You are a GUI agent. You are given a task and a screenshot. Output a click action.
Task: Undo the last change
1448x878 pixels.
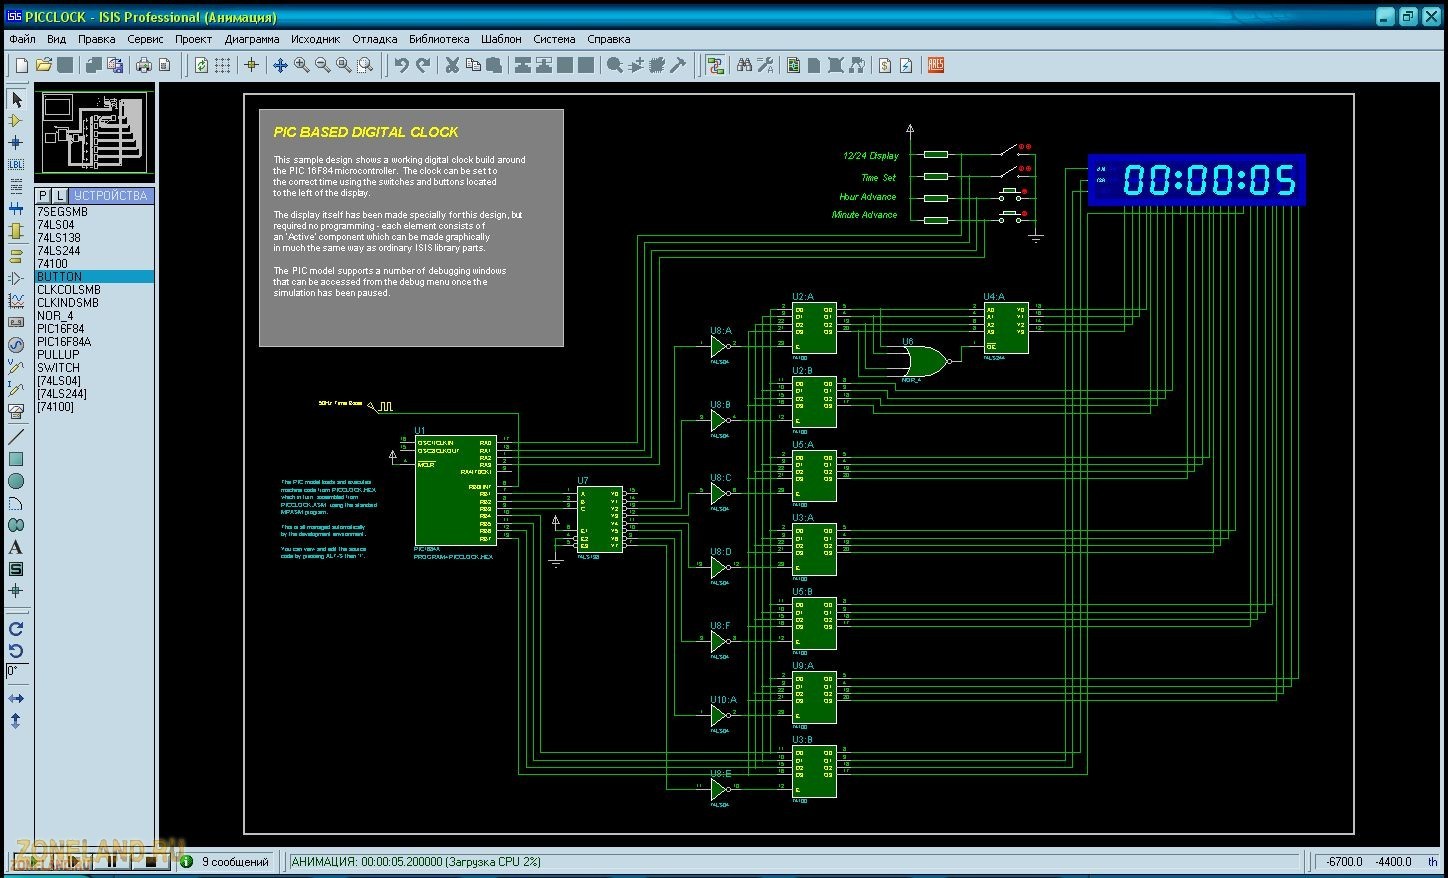tap(401, 65)
